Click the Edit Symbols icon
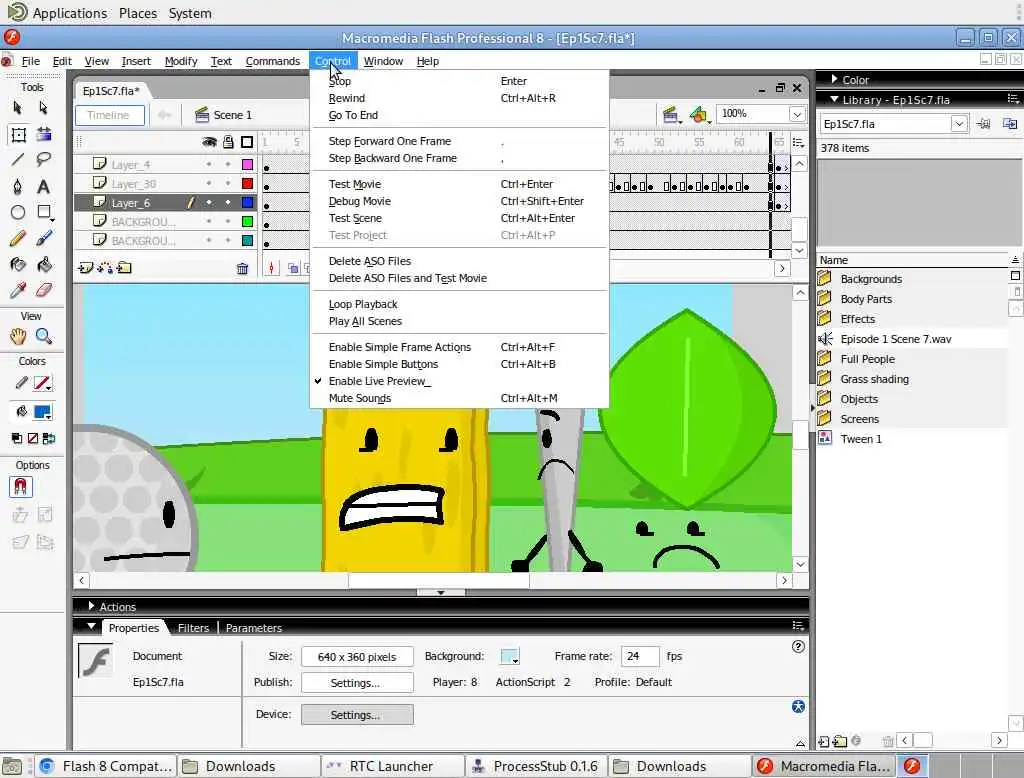The width and height of the screenshot is (1024, 778). (x=699, y=115)
